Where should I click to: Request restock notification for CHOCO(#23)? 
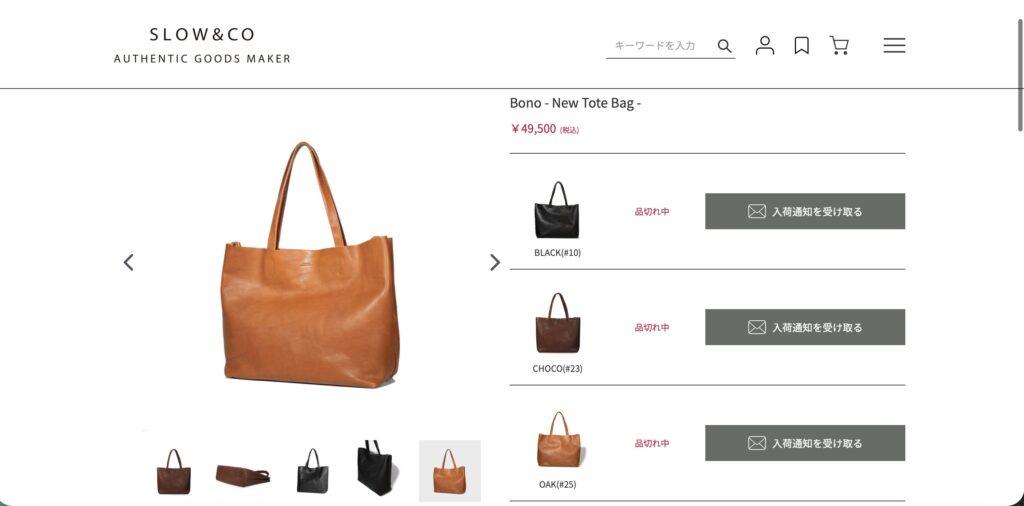[805, 327]
